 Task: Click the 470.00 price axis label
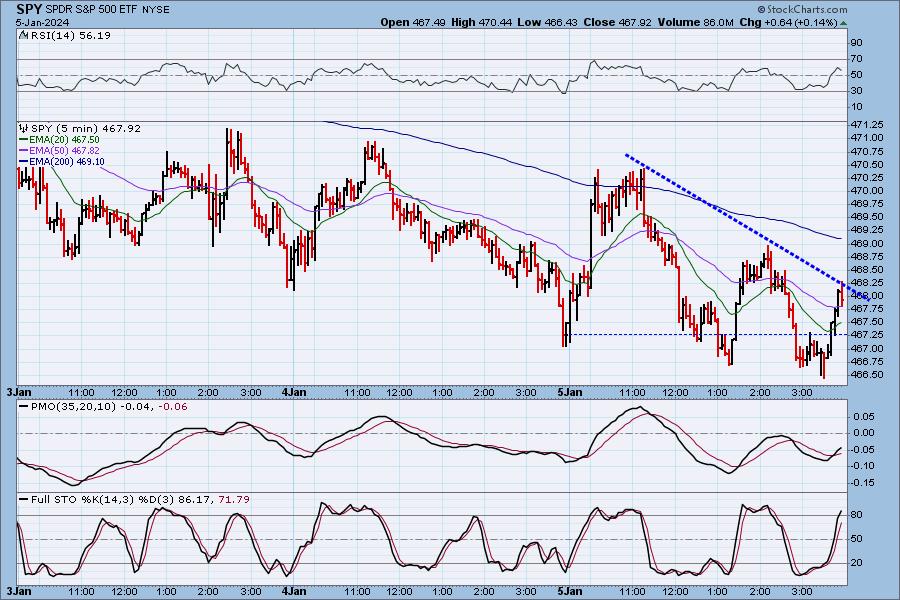867,191
